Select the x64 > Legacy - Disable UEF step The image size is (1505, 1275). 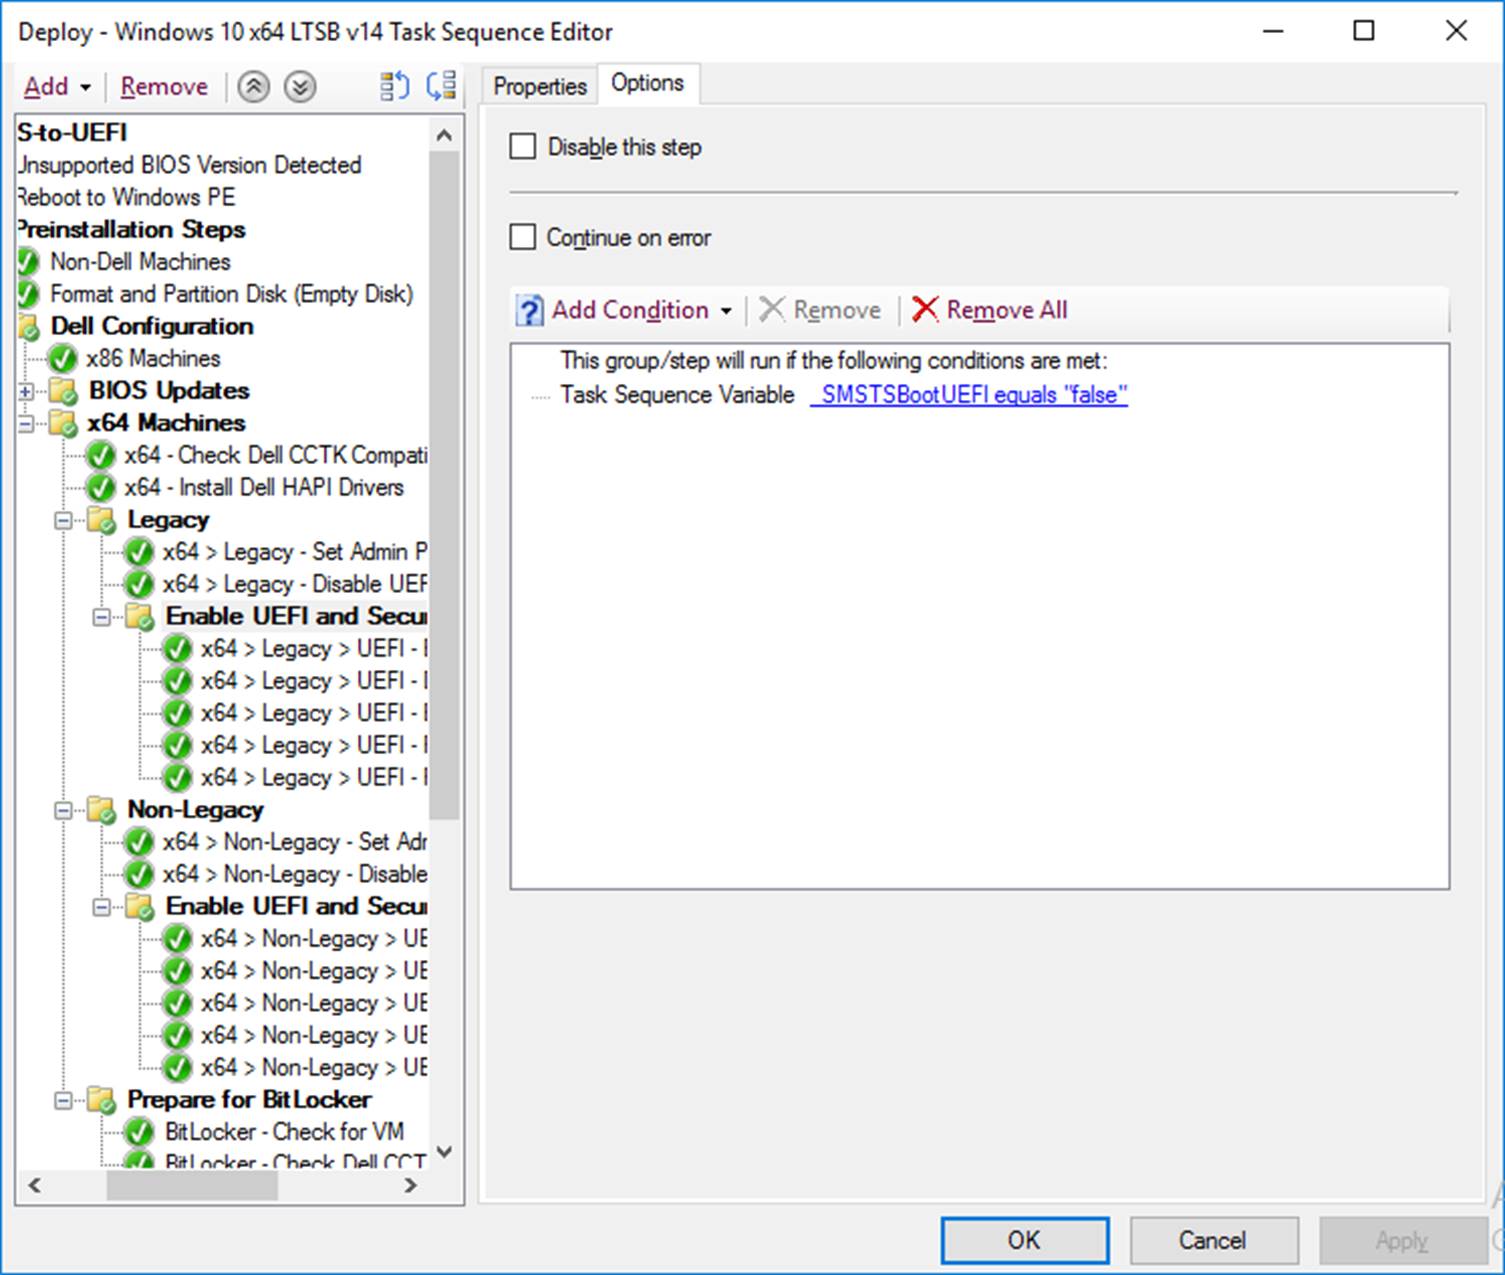tap(295, 584)
